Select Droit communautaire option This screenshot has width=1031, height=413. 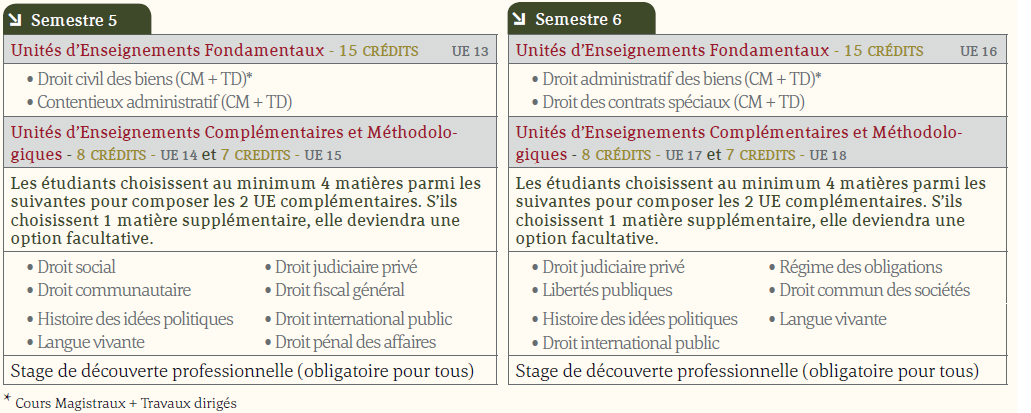click(x=114, y=290)
